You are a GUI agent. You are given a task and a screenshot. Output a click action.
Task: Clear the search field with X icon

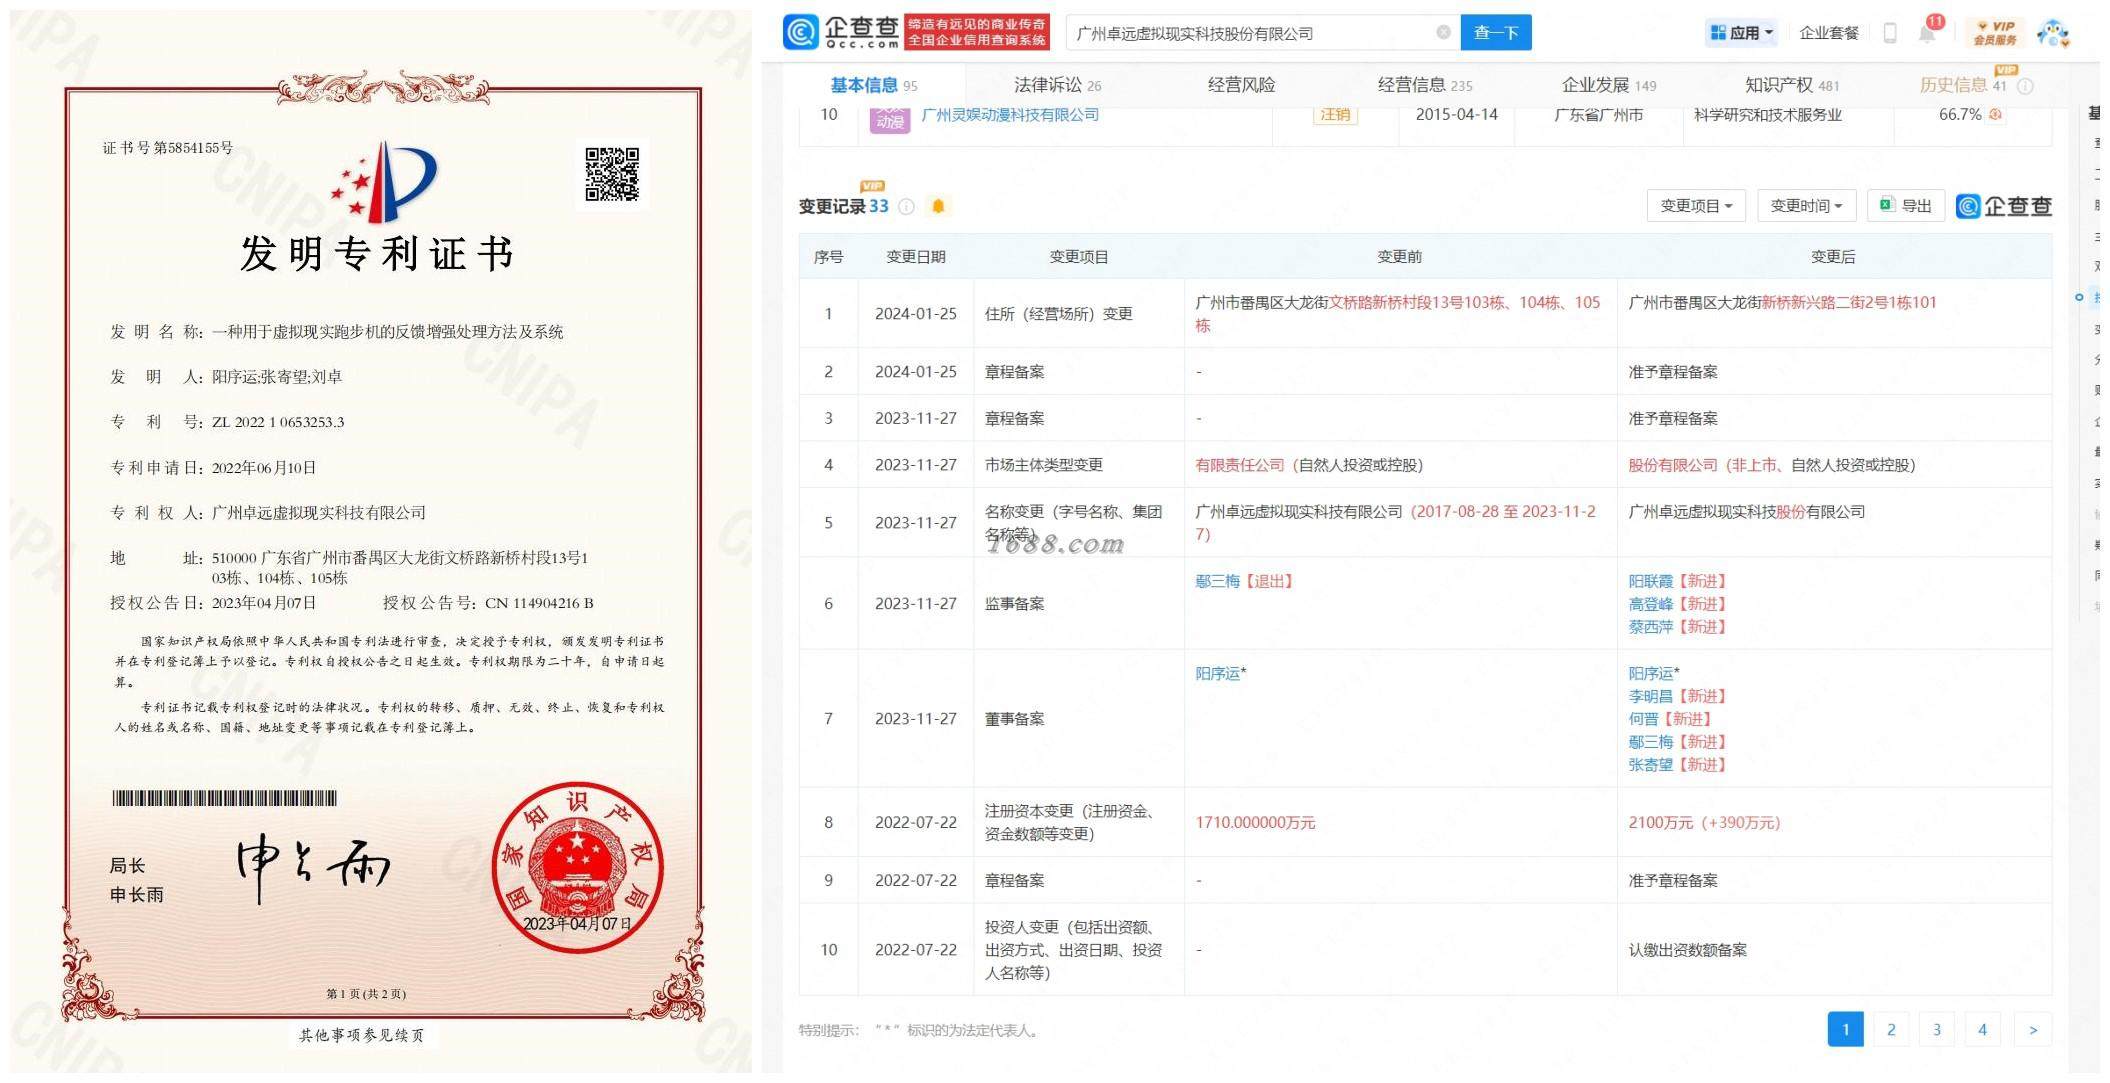click(x=1443, y=33)
